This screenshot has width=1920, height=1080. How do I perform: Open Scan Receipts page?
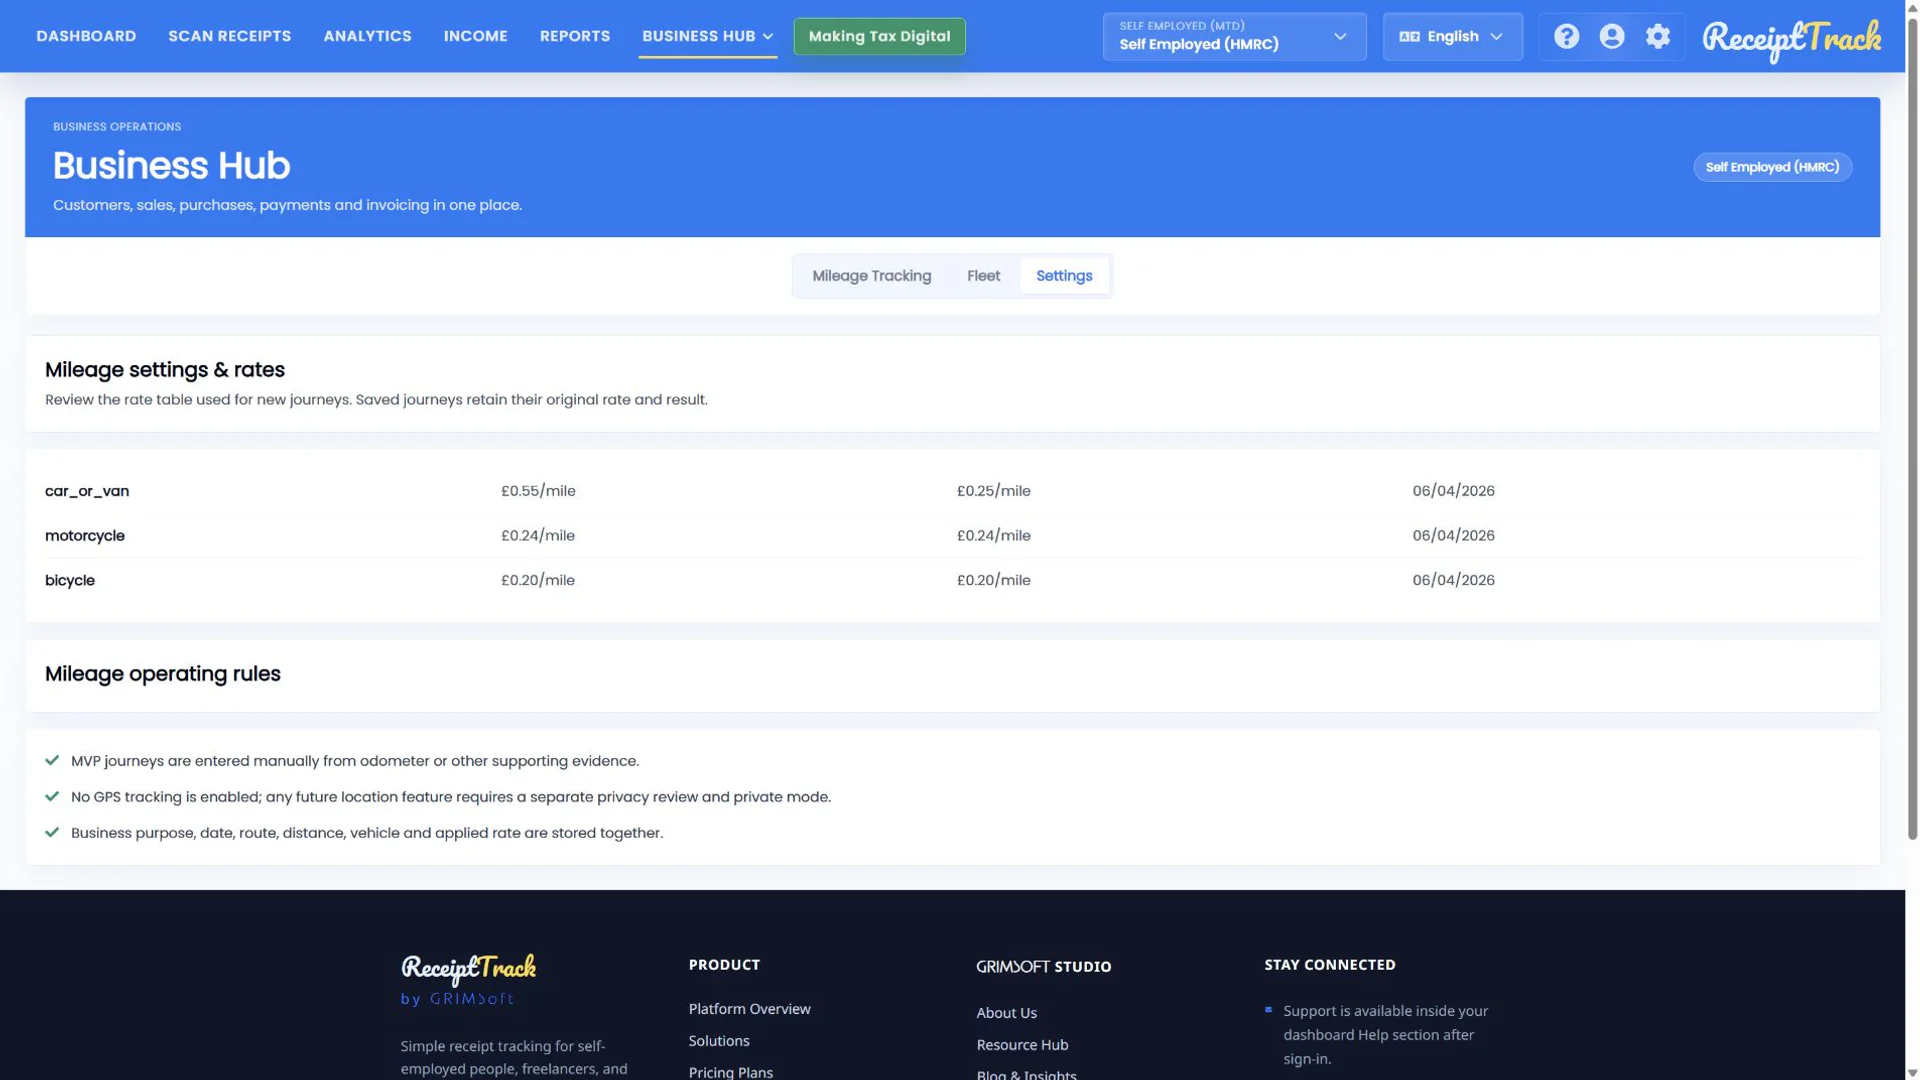coord(230,36)
